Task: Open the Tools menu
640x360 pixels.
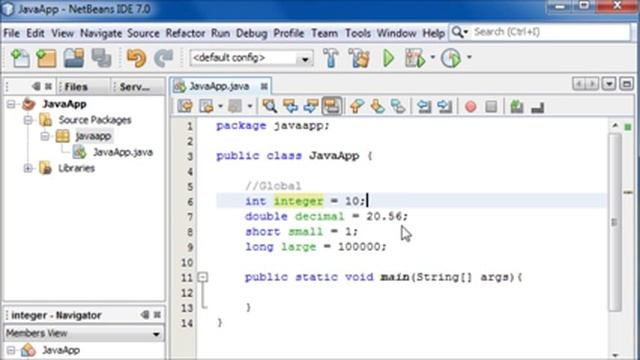Action: pyautogui.click(x=358, y=33)
